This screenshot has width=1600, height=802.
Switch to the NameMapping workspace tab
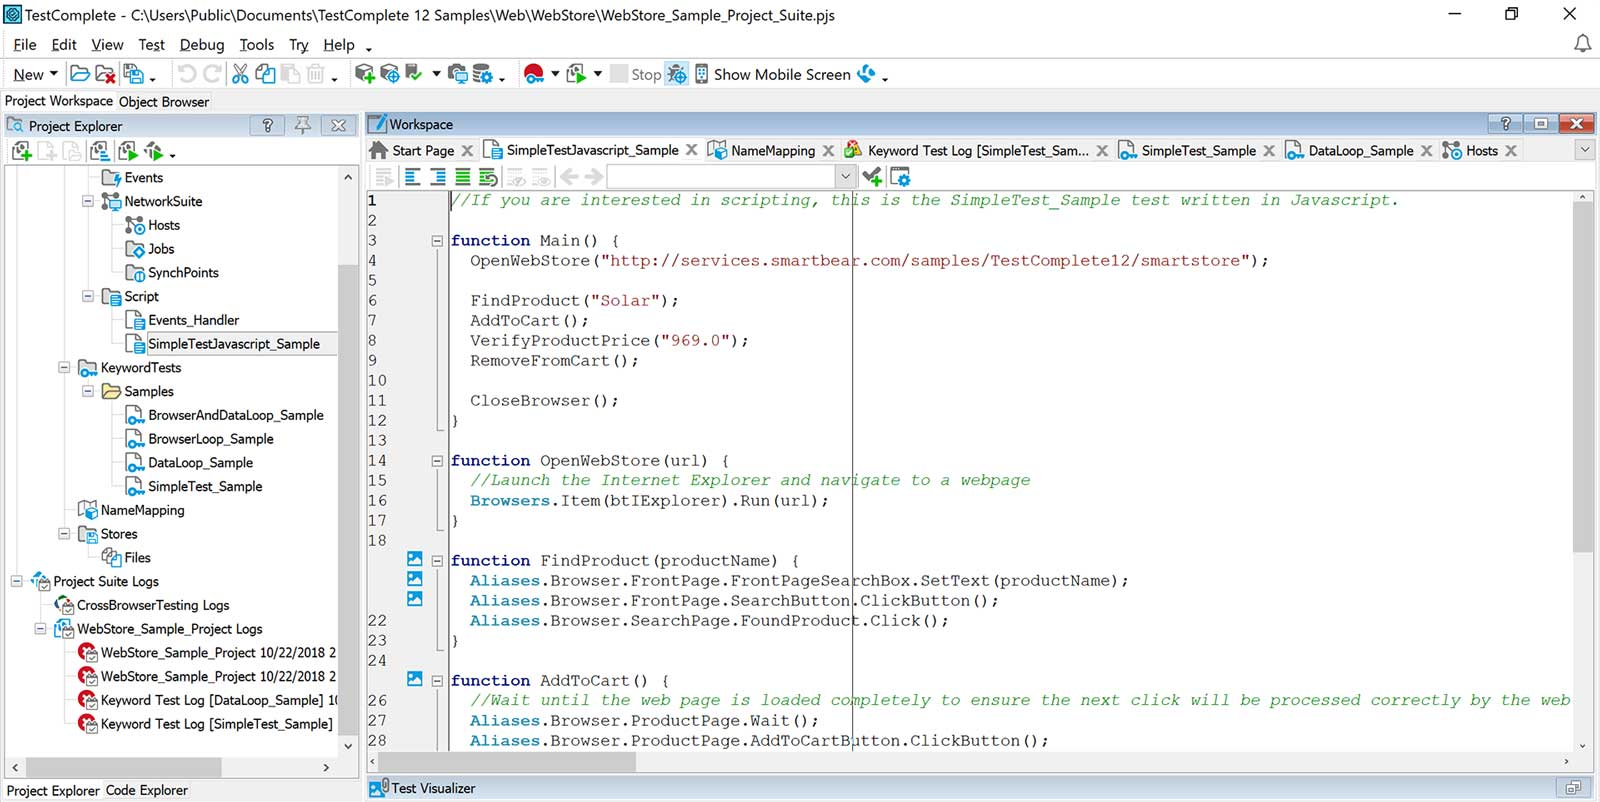click(x=773, y=151)
